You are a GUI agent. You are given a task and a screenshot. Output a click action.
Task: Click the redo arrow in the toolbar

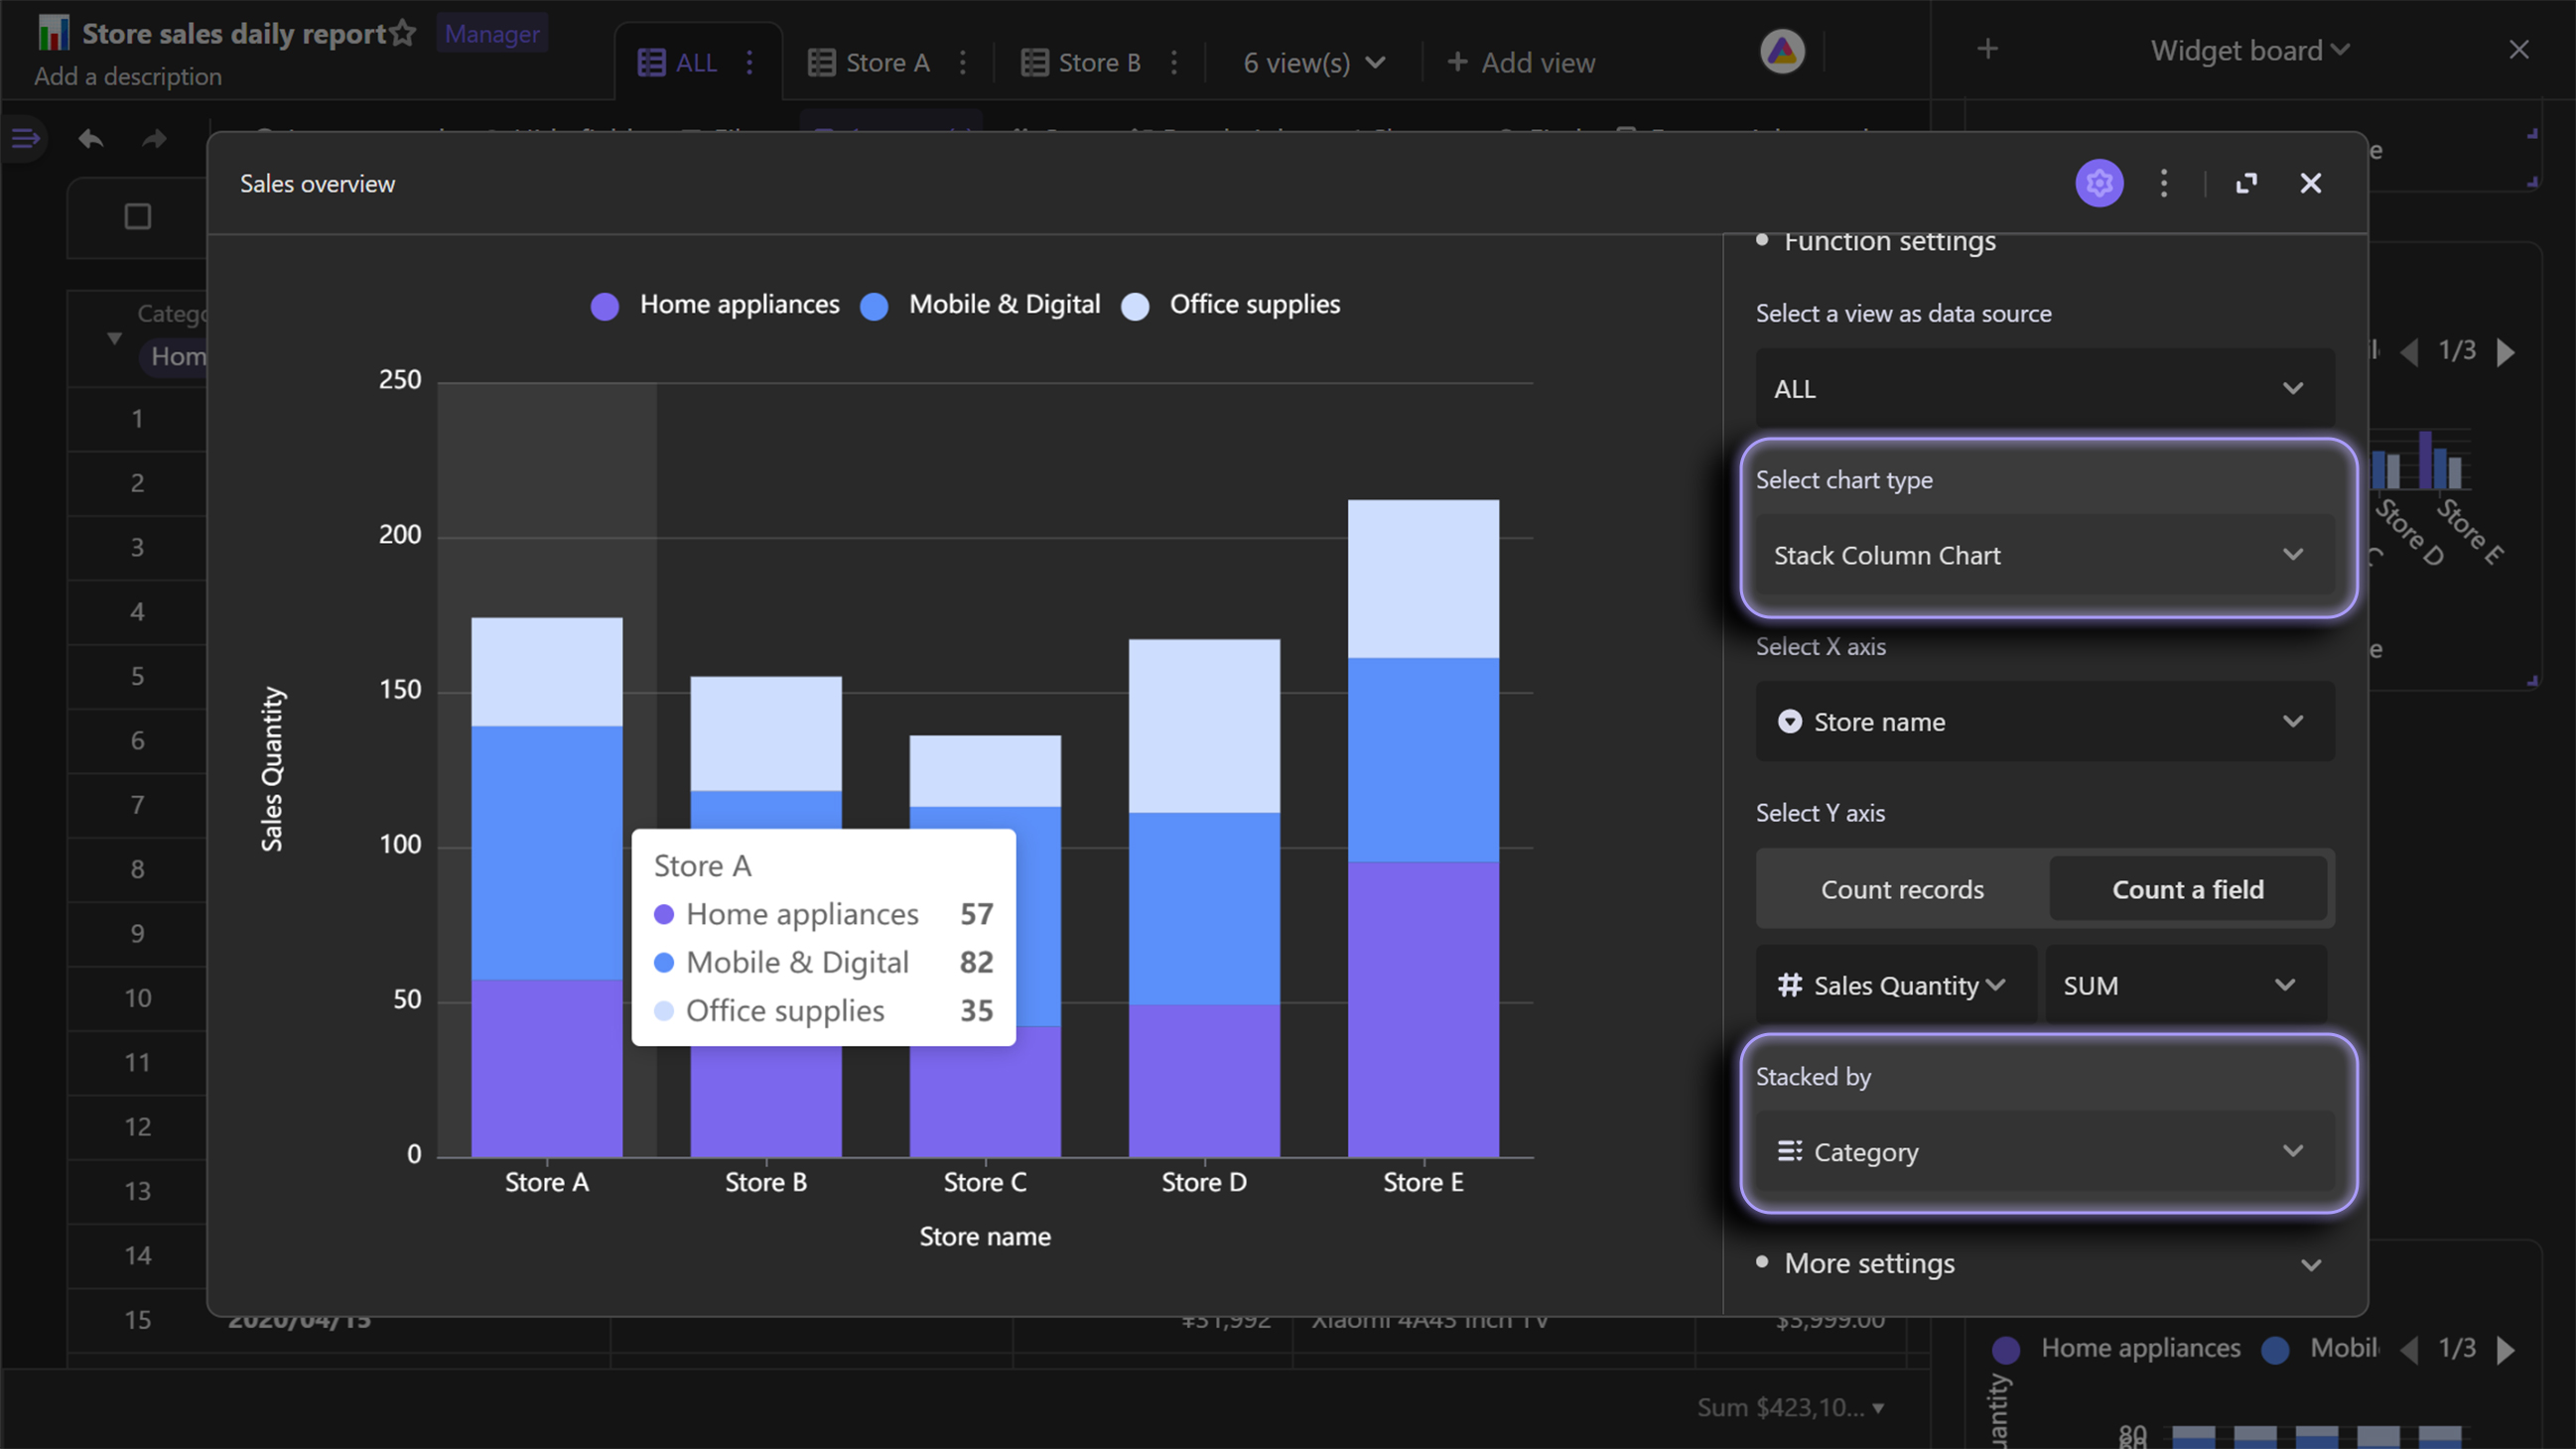(154, 138)
